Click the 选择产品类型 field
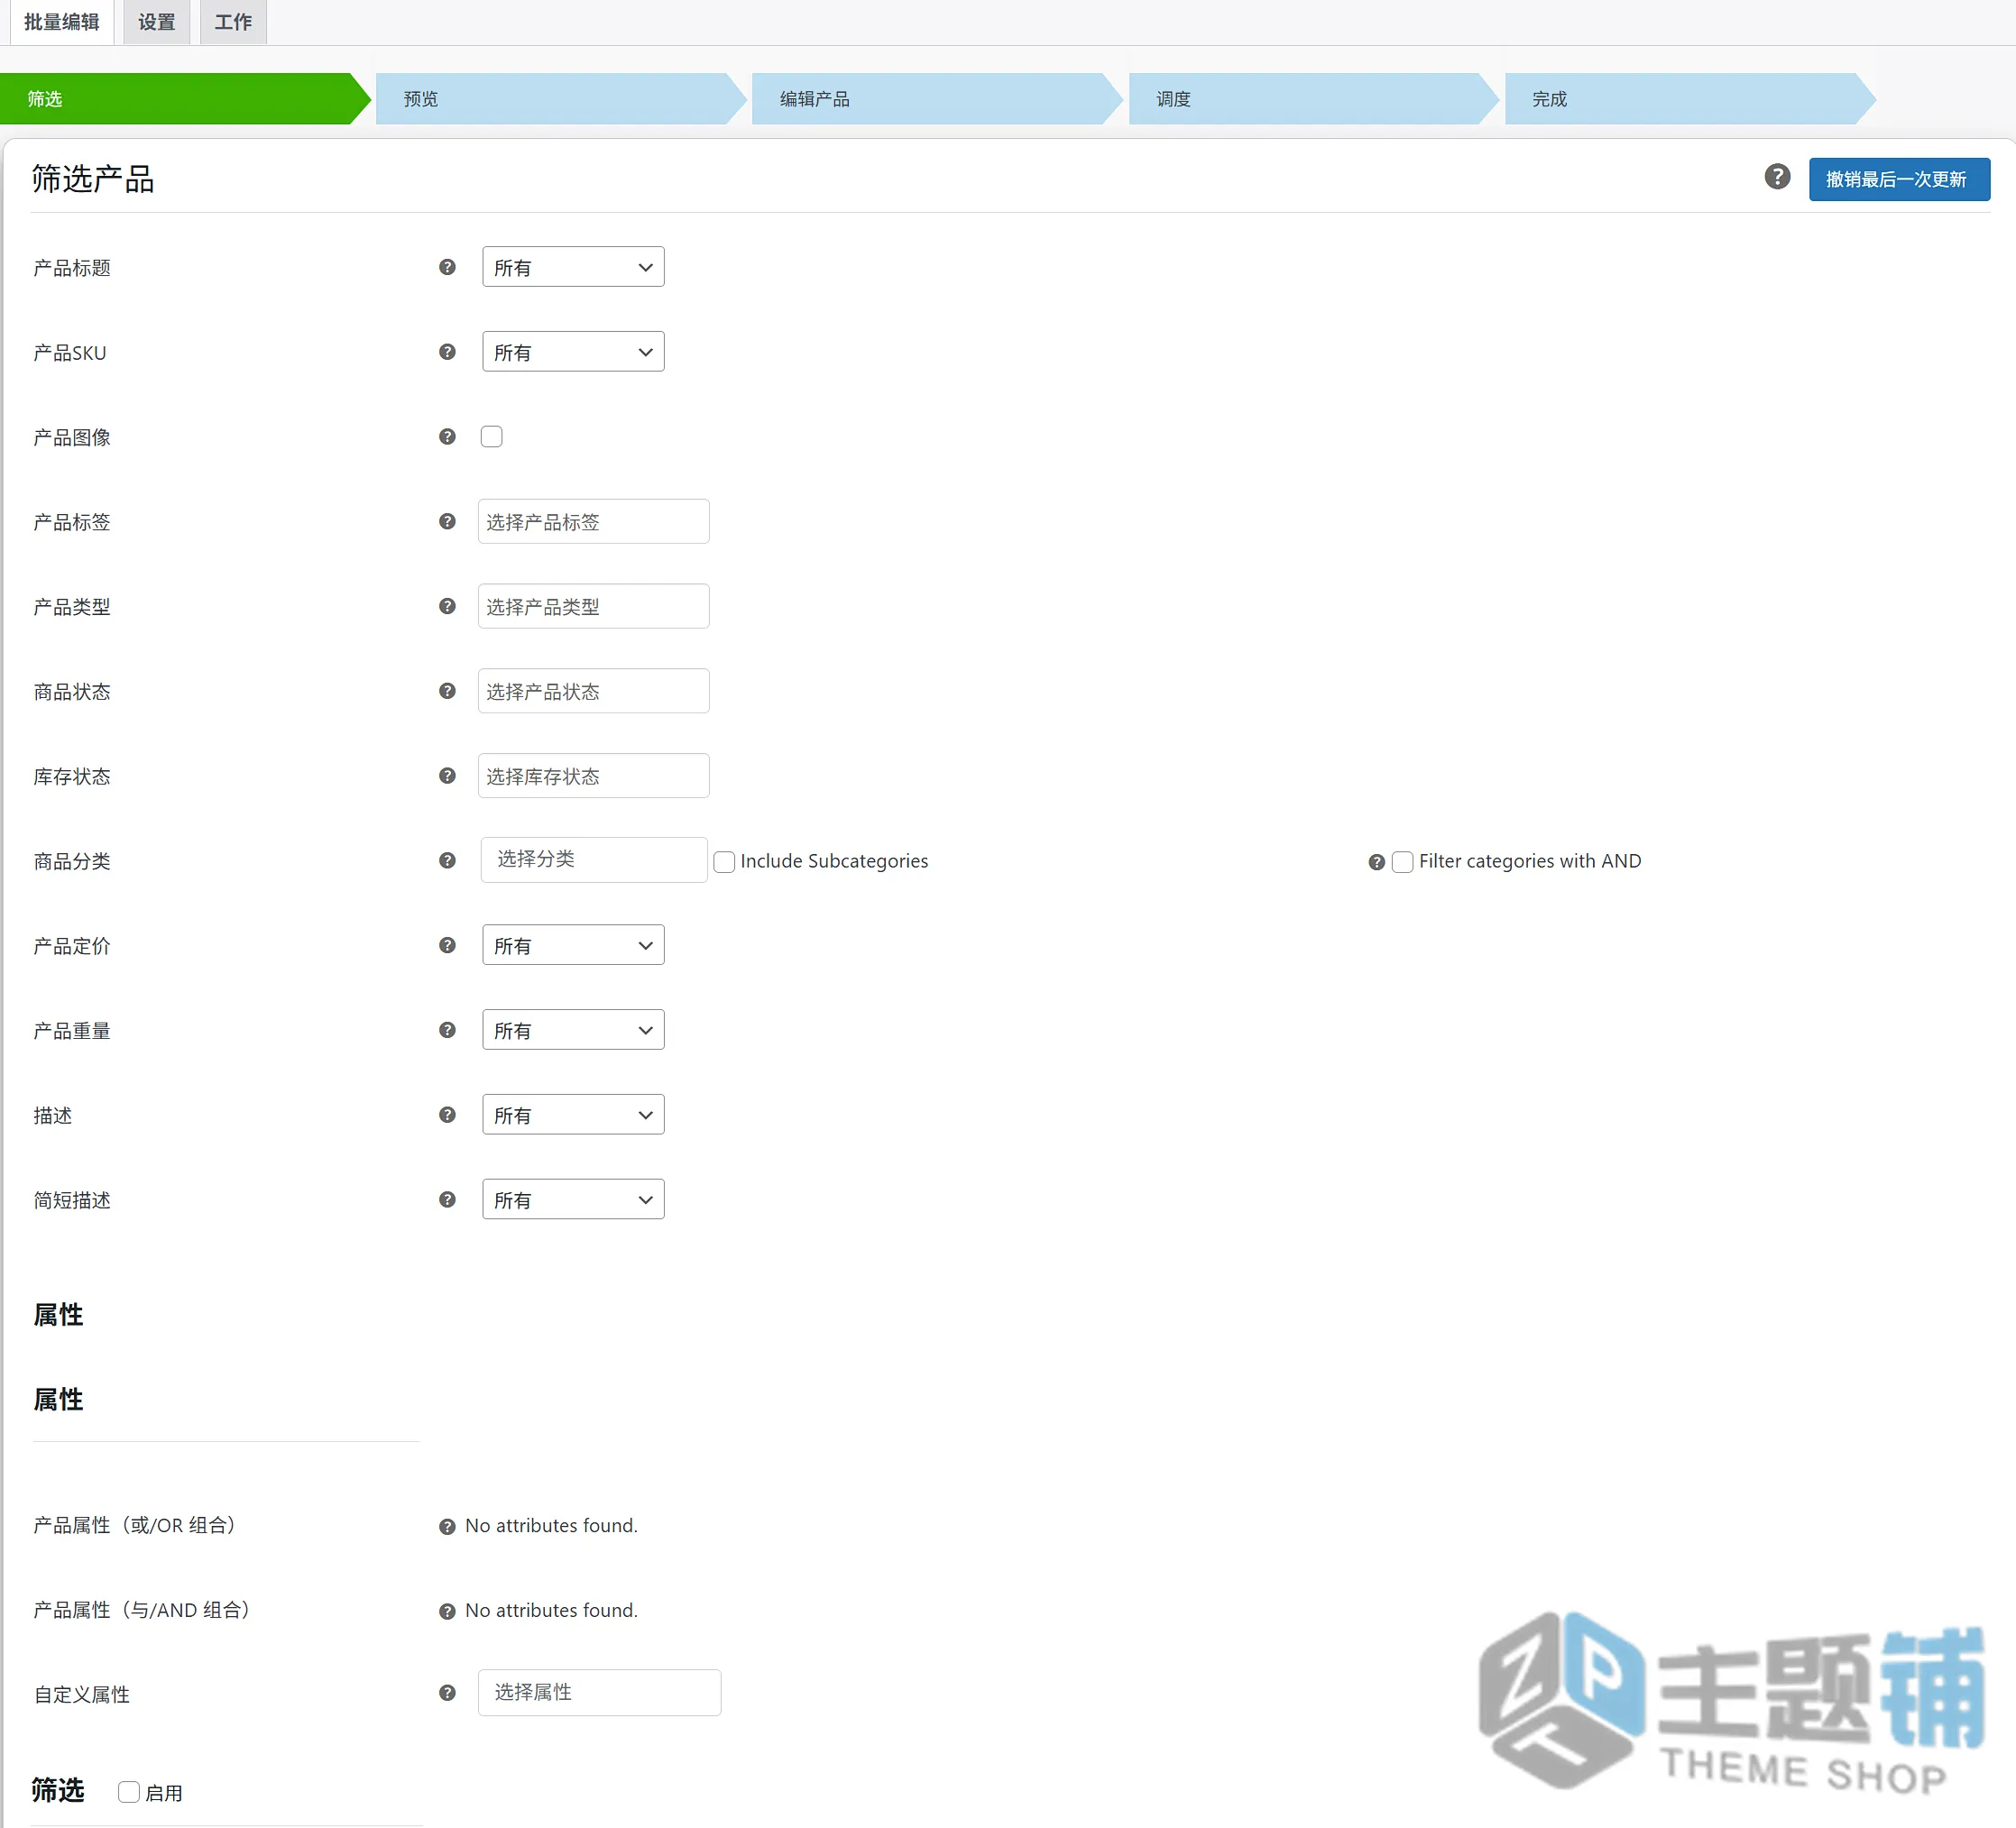 [594, 607]
